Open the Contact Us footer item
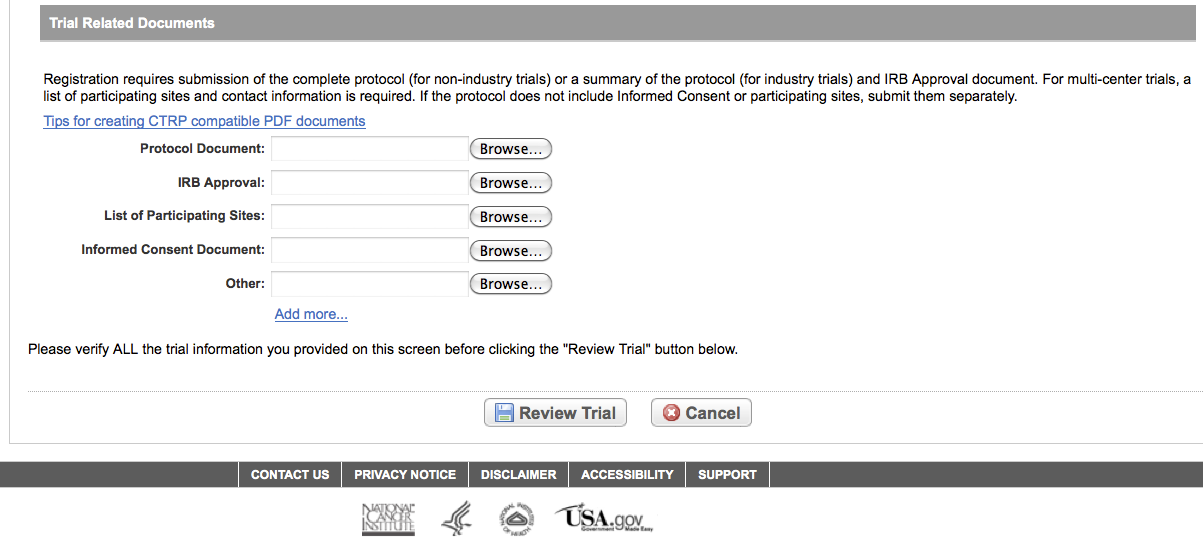This screenshot has height=539, width=1203. pyautogui.click(x=290, y=475)
